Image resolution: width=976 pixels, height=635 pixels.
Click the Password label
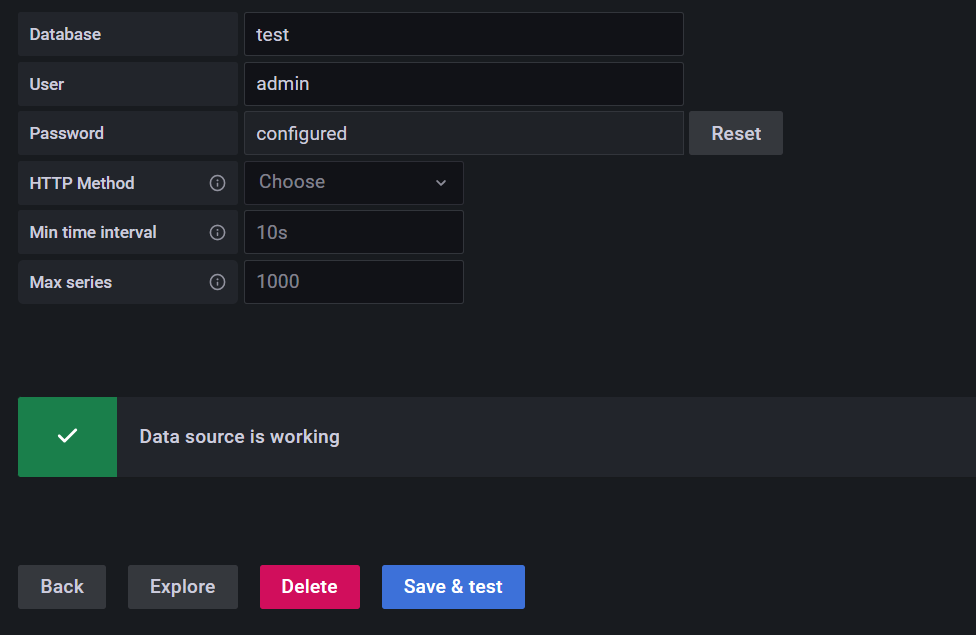(67, 133)
